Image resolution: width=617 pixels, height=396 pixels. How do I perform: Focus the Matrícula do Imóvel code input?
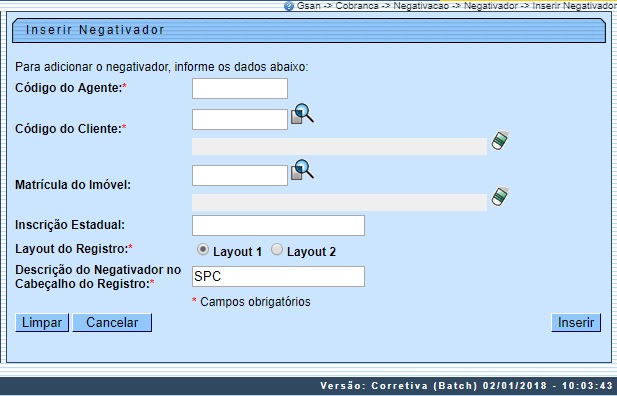coord(240,176)
